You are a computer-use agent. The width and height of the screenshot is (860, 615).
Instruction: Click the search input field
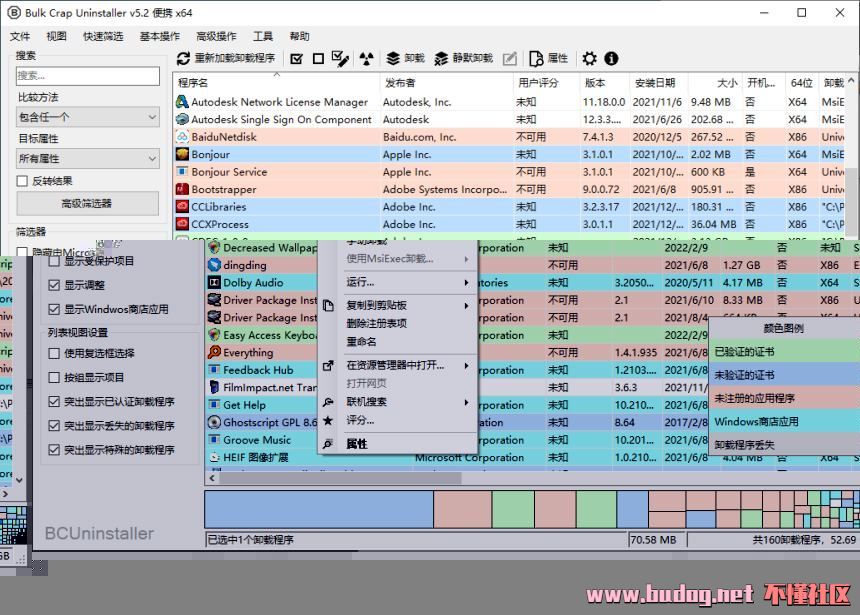[x=87, y=76]
